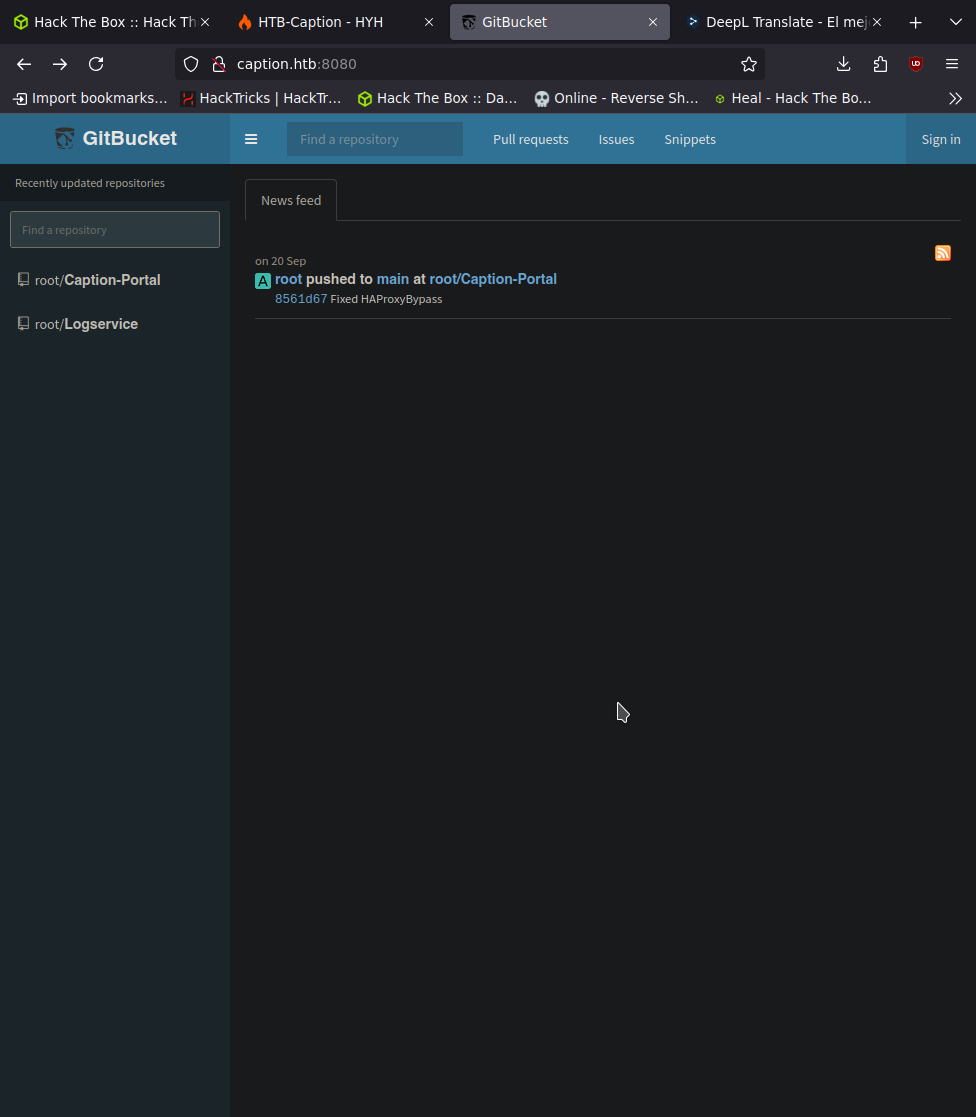The image size is (976, 1117).
Task: Click the GitBucket logo icon
Action: (x=65, y=139)
